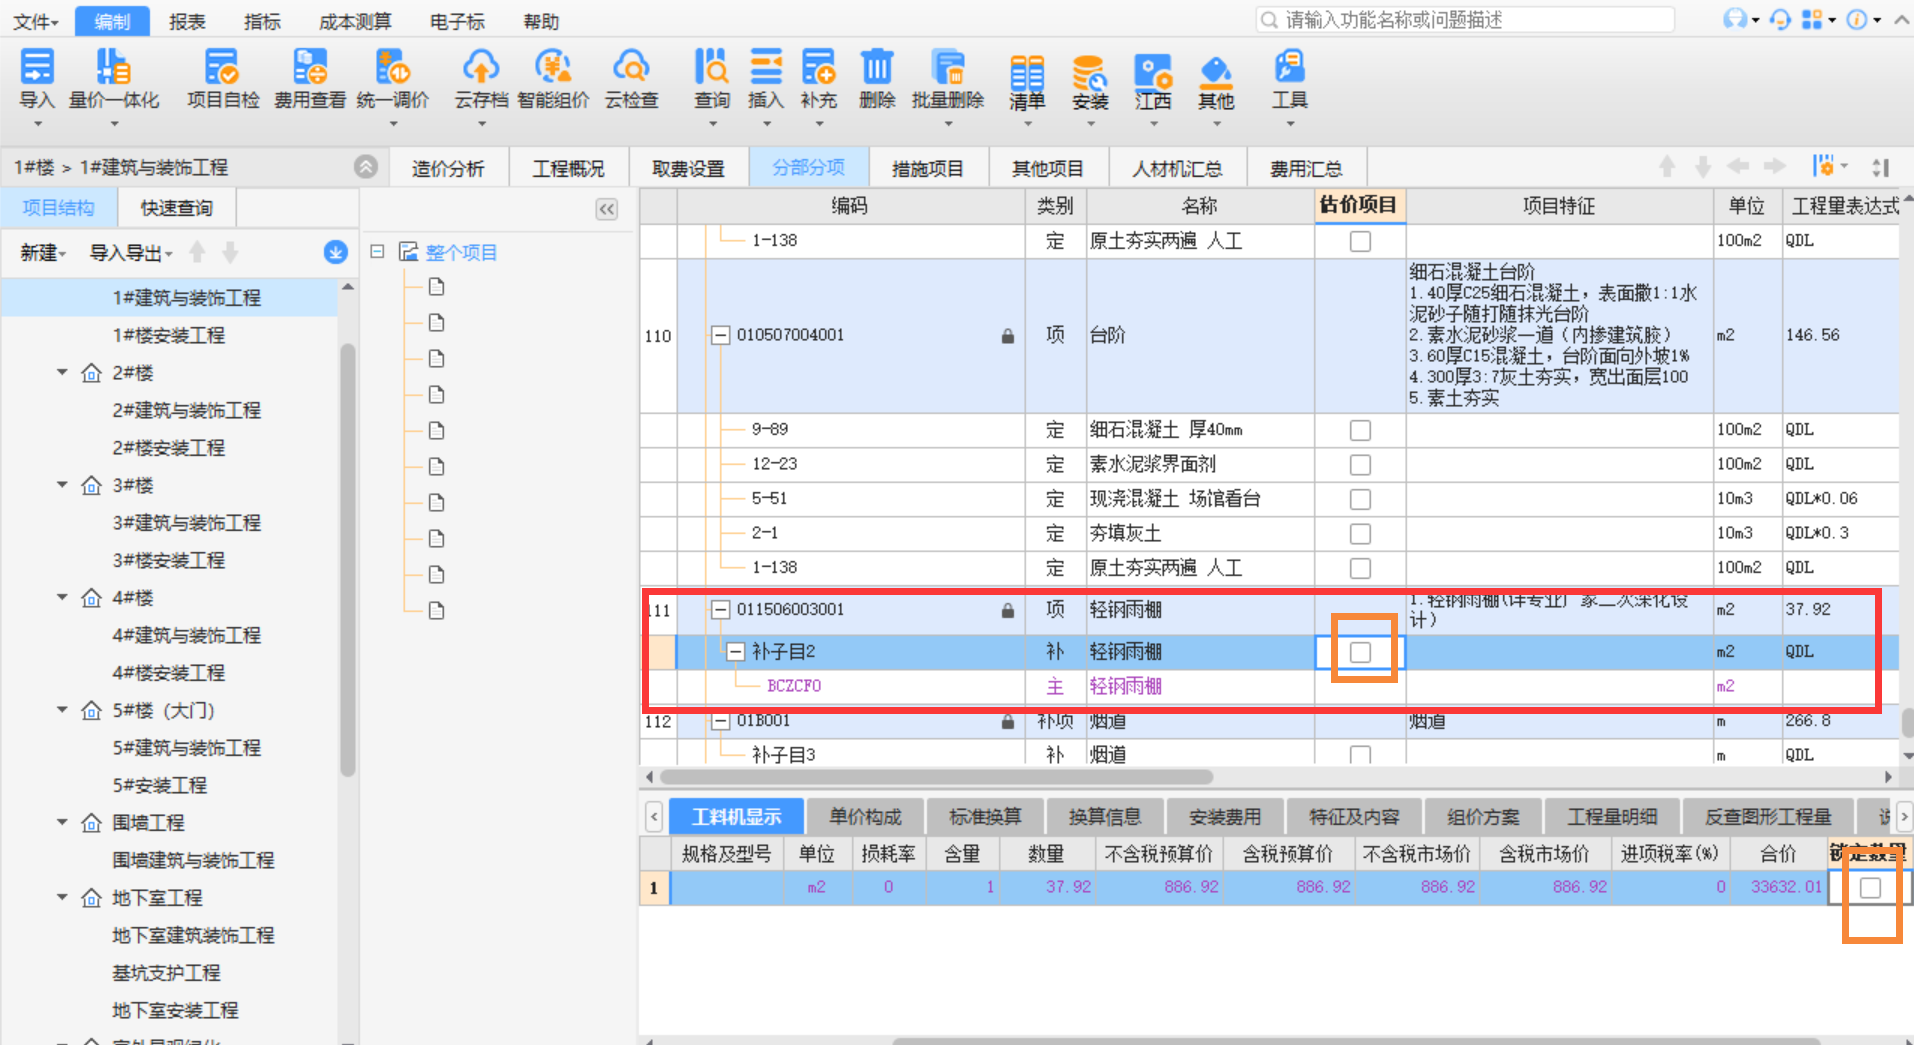Click the 146.56 quantity cell
The width and height of the screenshot is (1914, 1045).
(1840, 335)
